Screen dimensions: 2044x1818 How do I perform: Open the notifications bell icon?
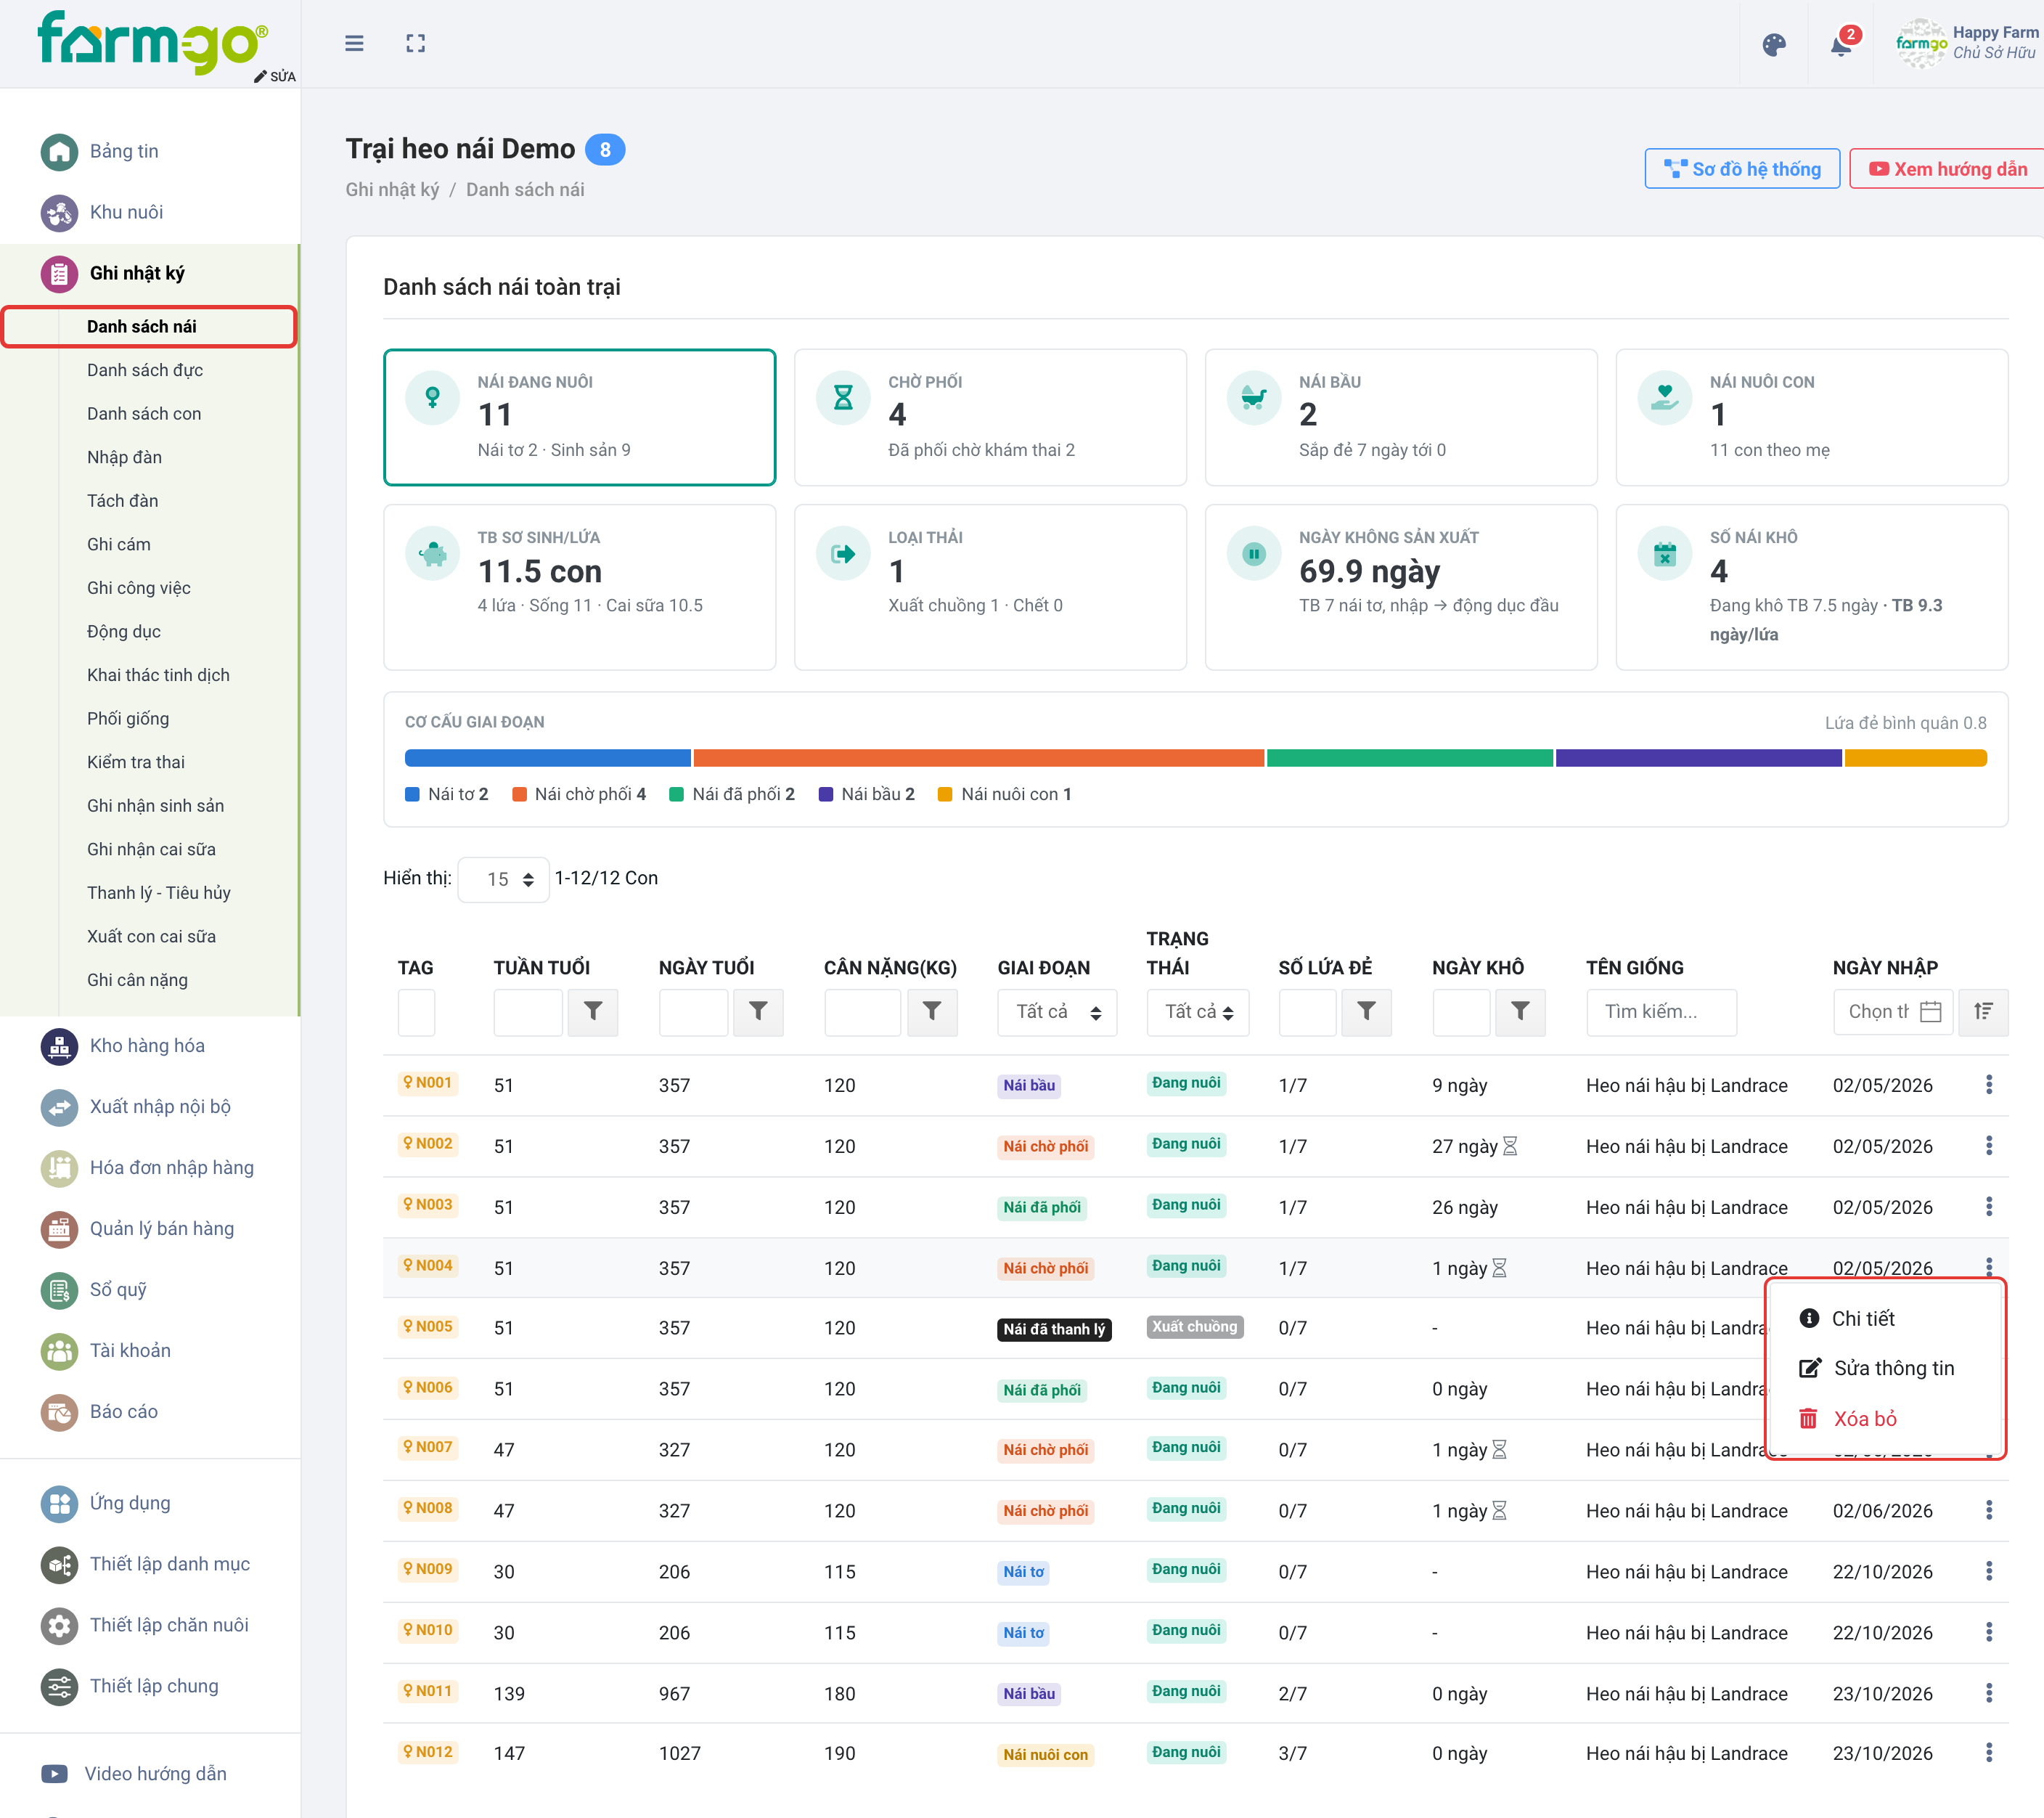point(1841,45)
